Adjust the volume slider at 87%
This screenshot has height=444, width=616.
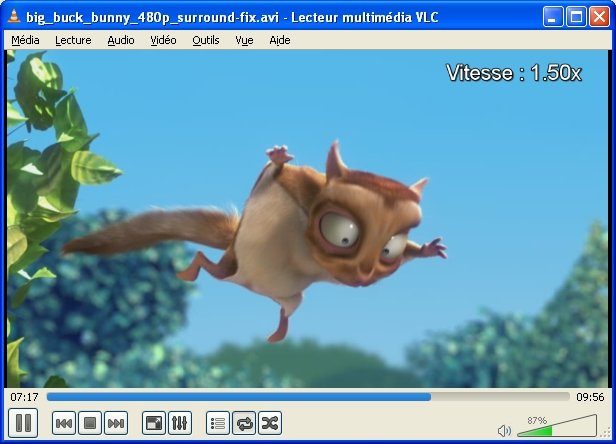point(557,426)
